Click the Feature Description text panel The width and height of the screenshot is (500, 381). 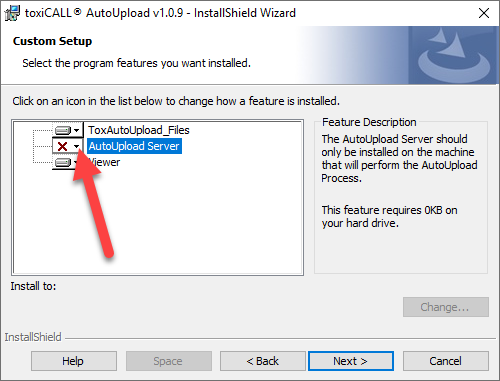click(401, 197)
